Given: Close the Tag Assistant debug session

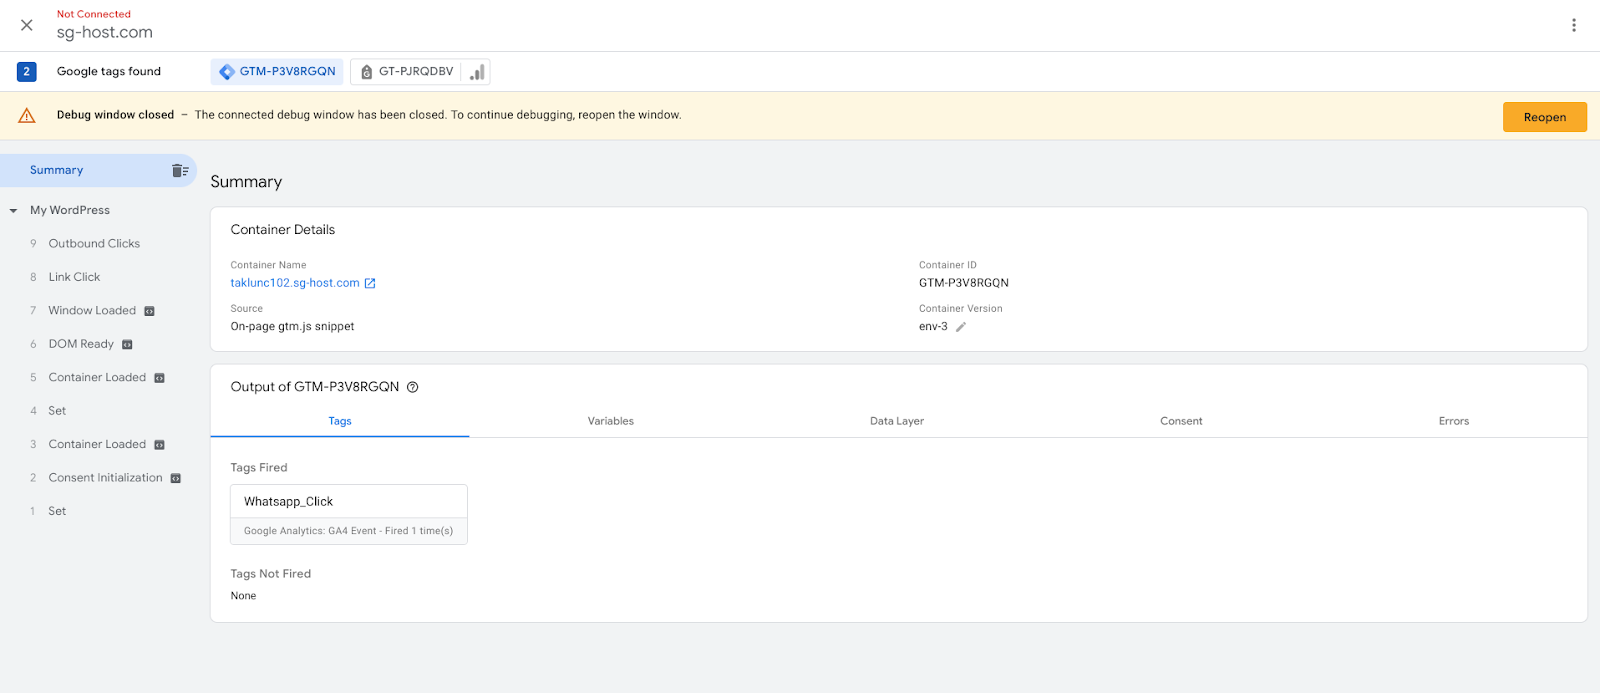Looking at the screenshot, I should (27, 25).
